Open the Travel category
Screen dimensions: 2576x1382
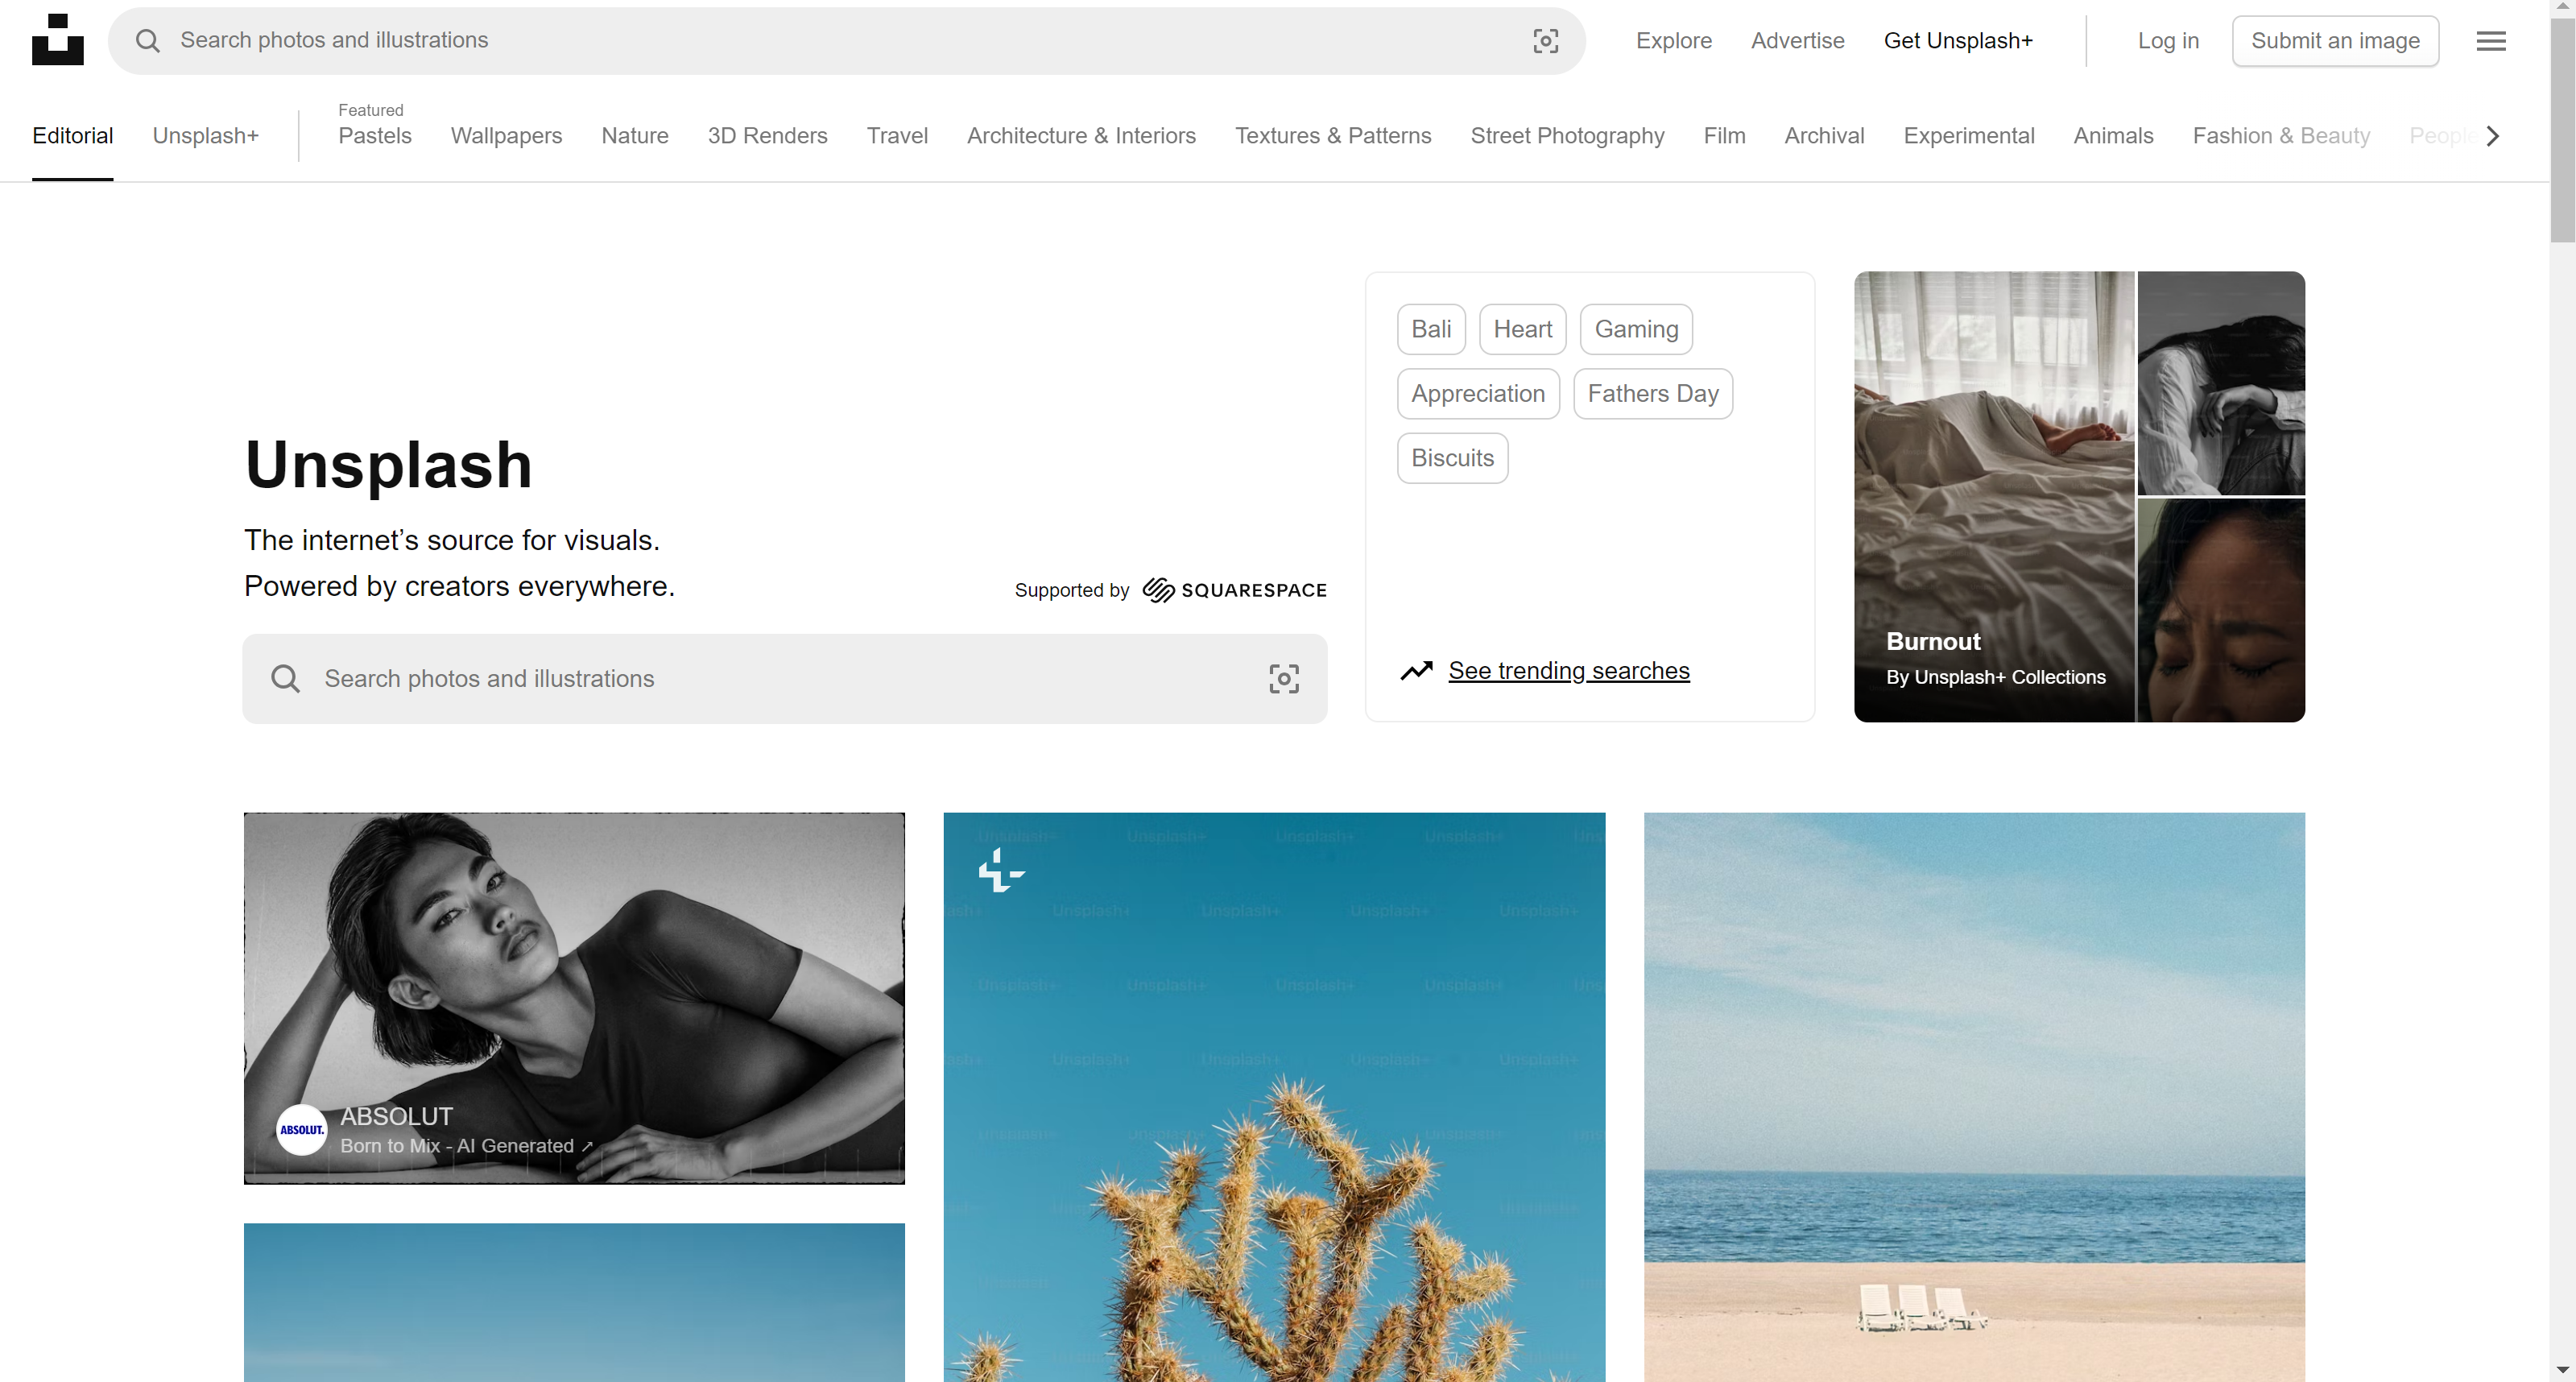tap(897, 136)
